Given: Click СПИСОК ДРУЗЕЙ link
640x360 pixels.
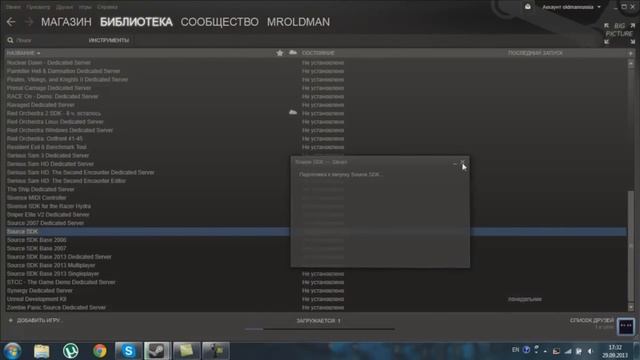Looking at the screenshot, I should [592, 320].
